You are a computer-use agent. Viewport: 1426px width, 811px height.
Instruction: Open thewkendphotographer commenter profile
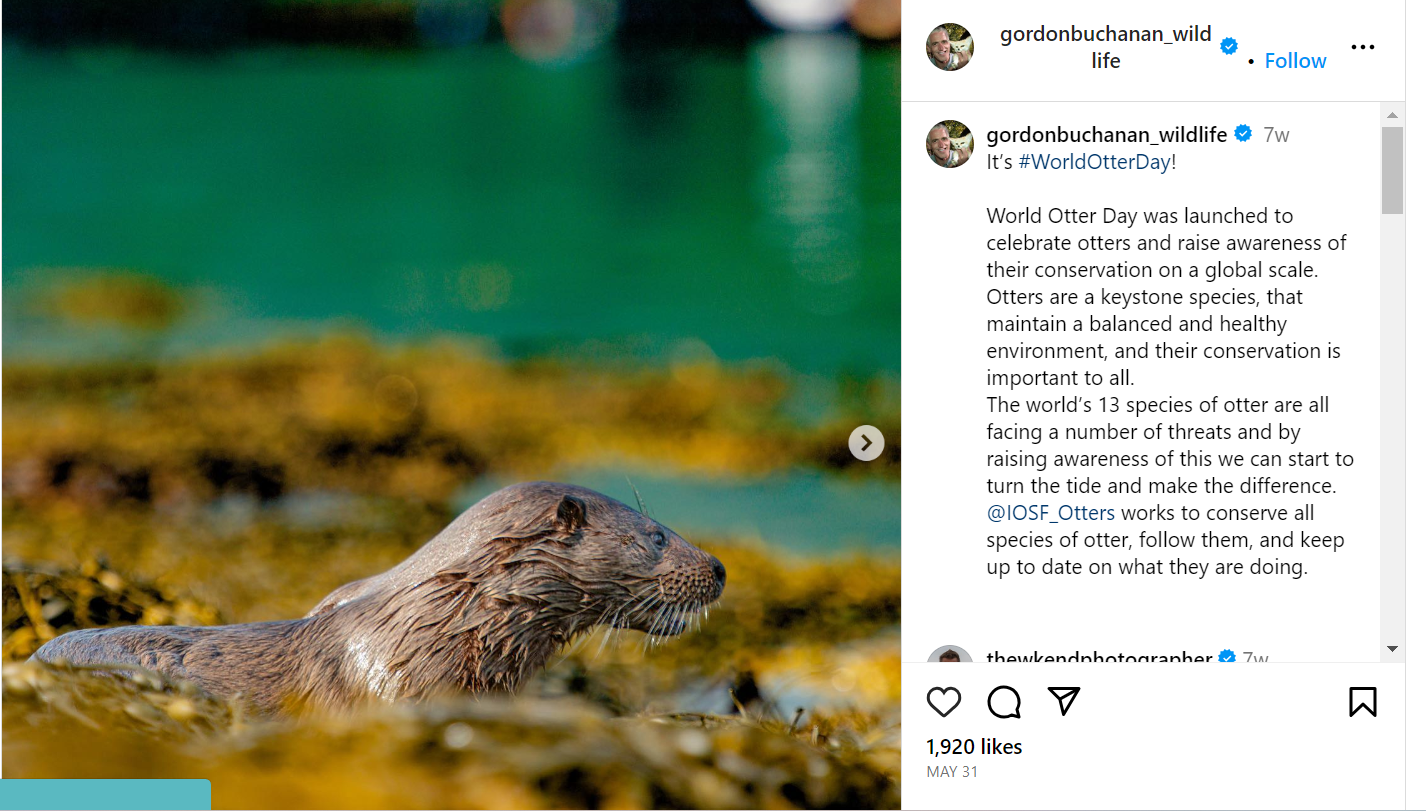(x=1099, y=656)
